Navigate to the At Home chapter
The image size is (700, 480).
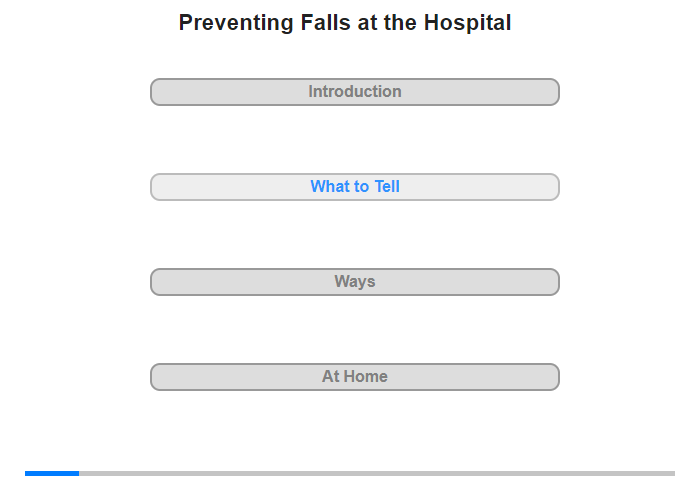[355, 377]
